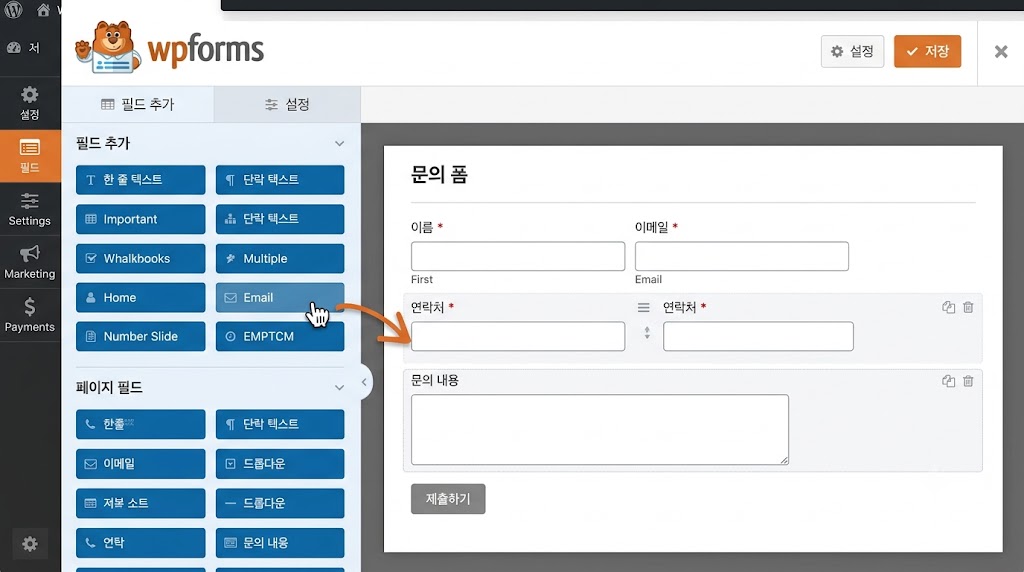1024x572 pixels.
Task: Collapse the 페이지 필드 section chevron
Action: point(339,387)
